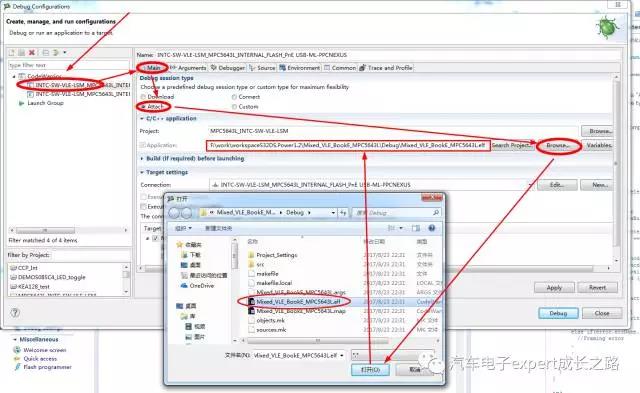
Task: Switch to the Debugger tab
Action: 228,68
